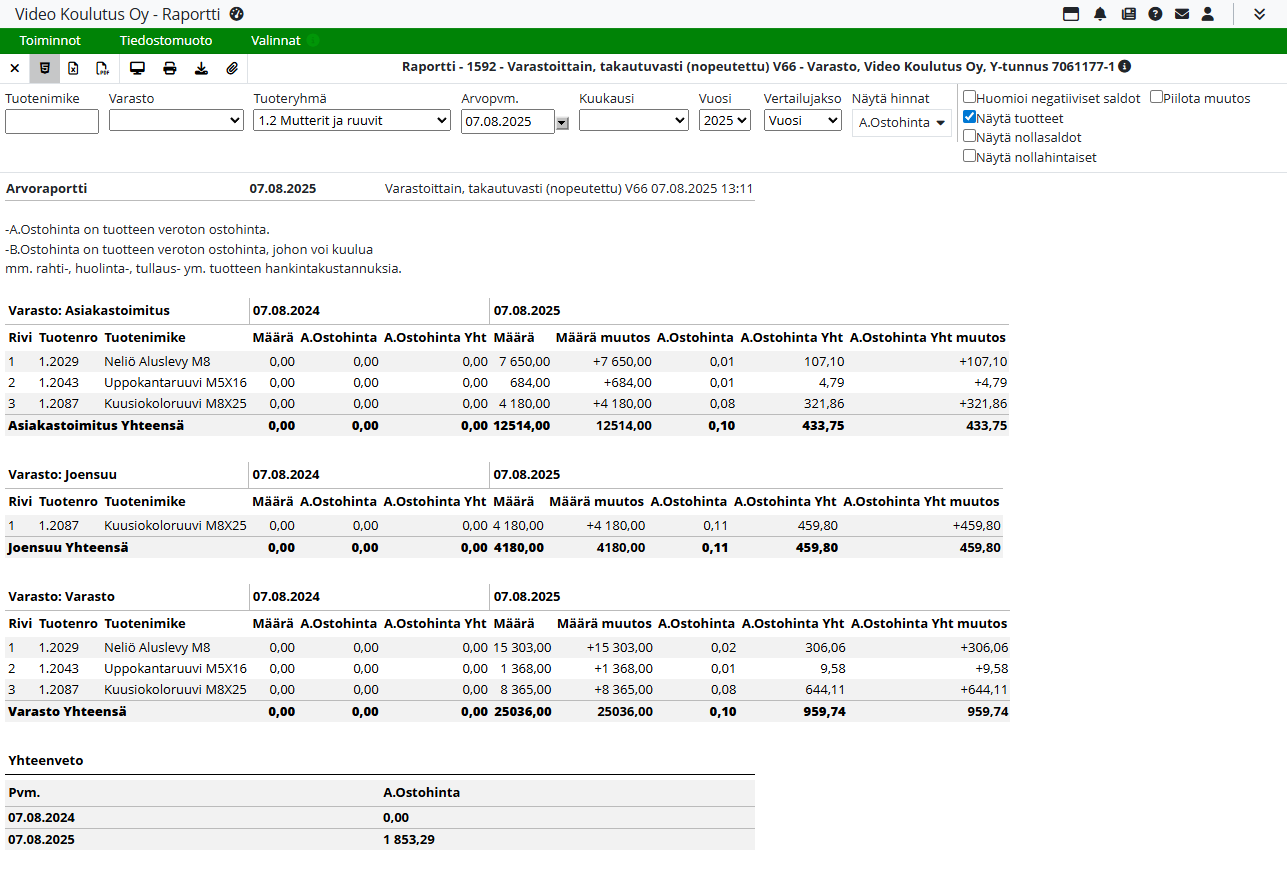Click the printer icon in toolbar

(x=170, y=69)
